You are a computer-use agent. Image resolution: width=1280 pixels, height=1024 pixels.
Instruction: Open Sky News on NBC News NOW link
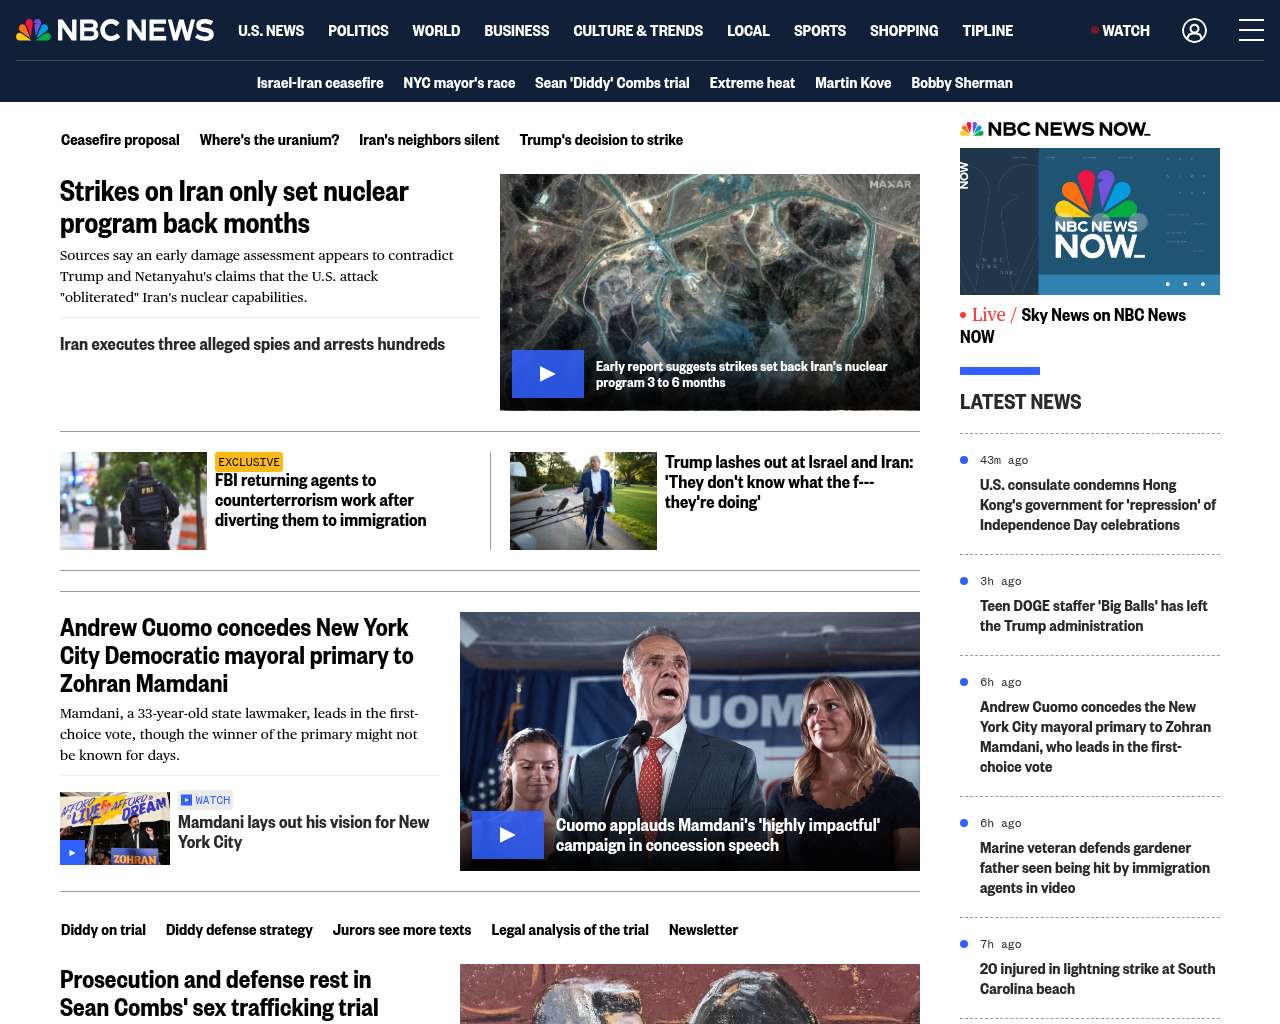1073,325
